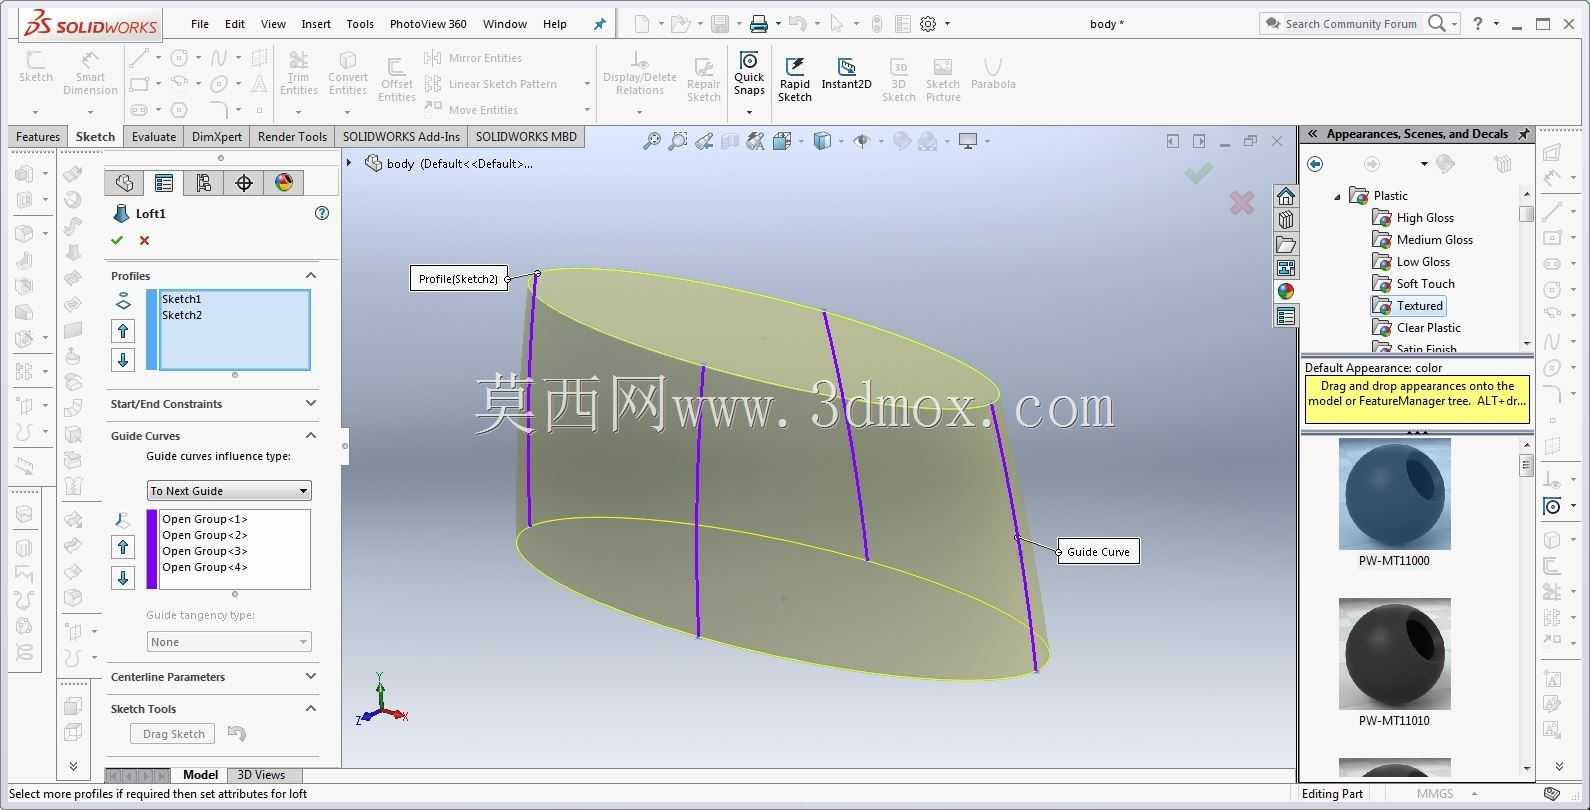Expand Centerline Parameters section
This screenshot has height=810, width=1590.
[x=311, y=676]
